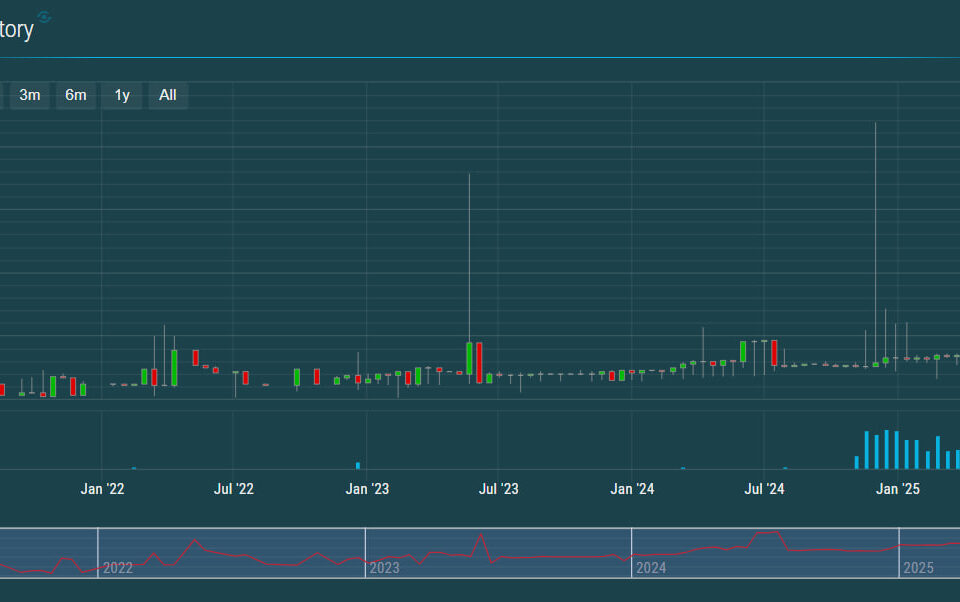Click the Jul '23 axis label
The width and height of the screenshot is (960, 602).
498,489
